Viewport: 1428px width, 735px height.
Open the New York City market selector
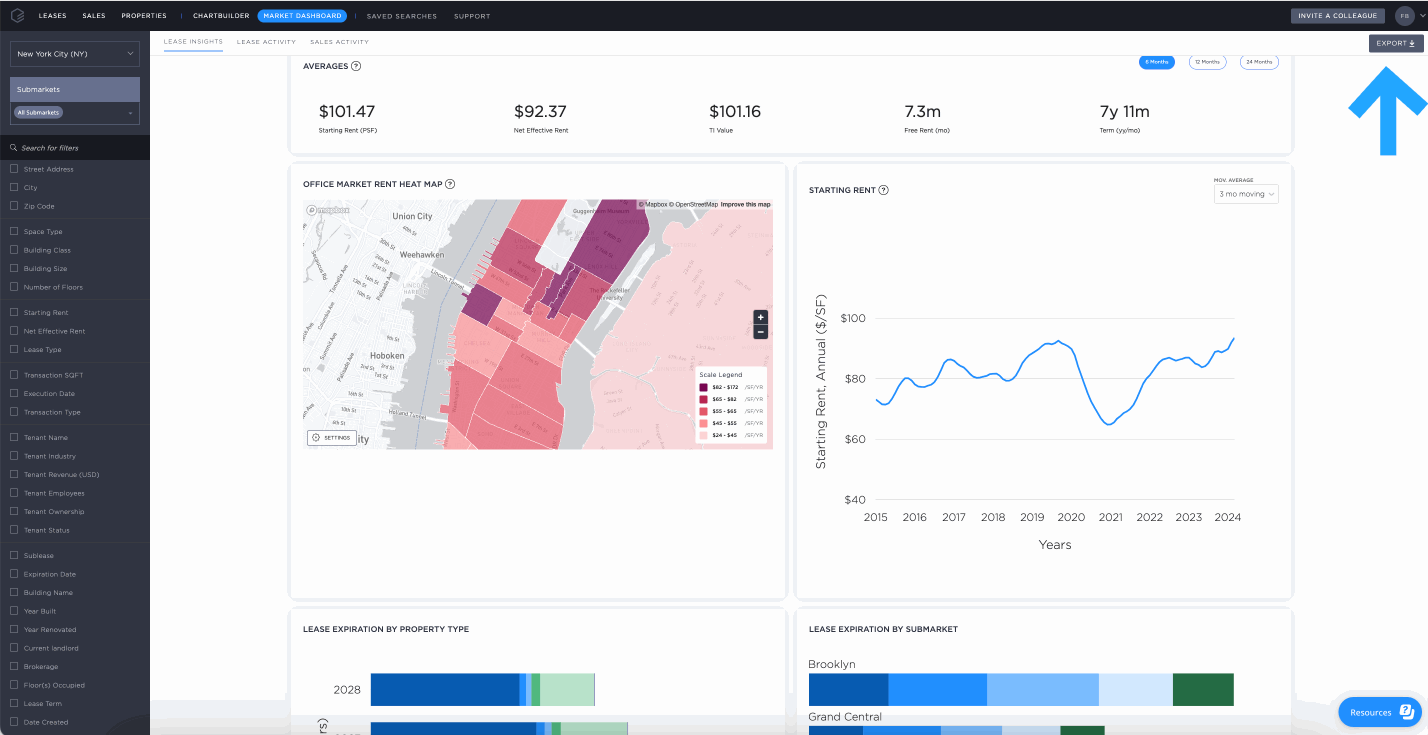[x=74, y=51]
